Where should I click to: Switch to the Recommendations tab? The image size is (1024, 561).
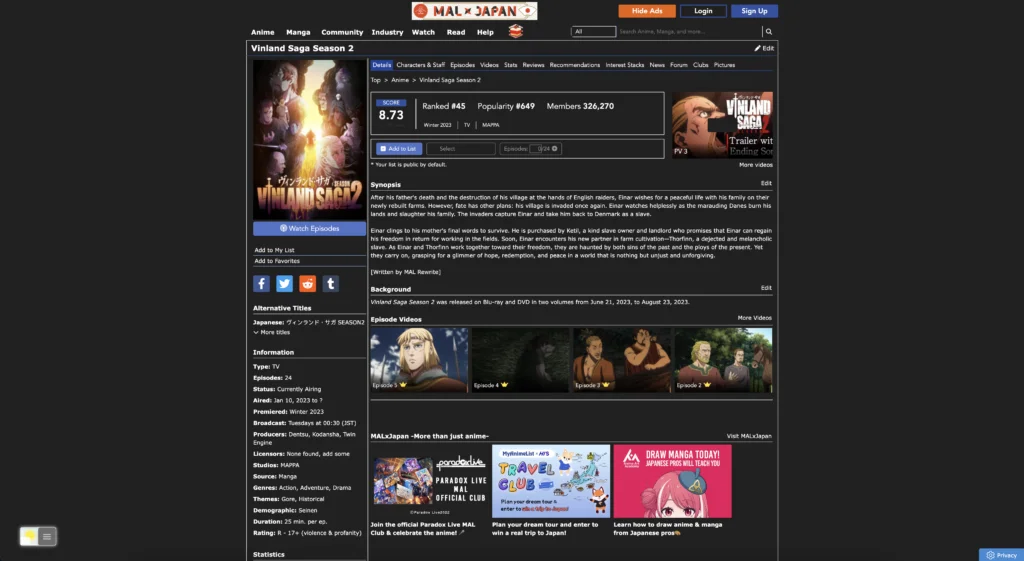575,65
